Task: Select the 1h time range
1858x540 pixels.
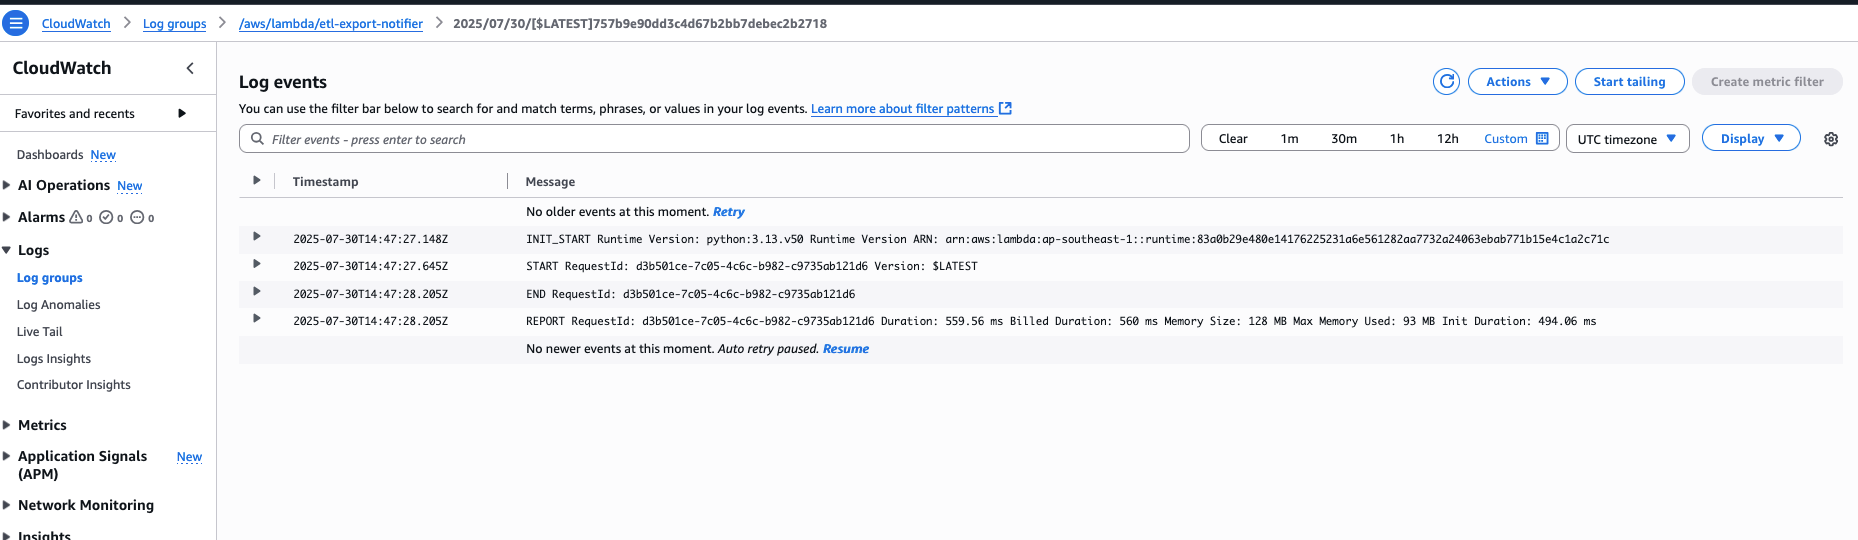Action: (1396, 139)
